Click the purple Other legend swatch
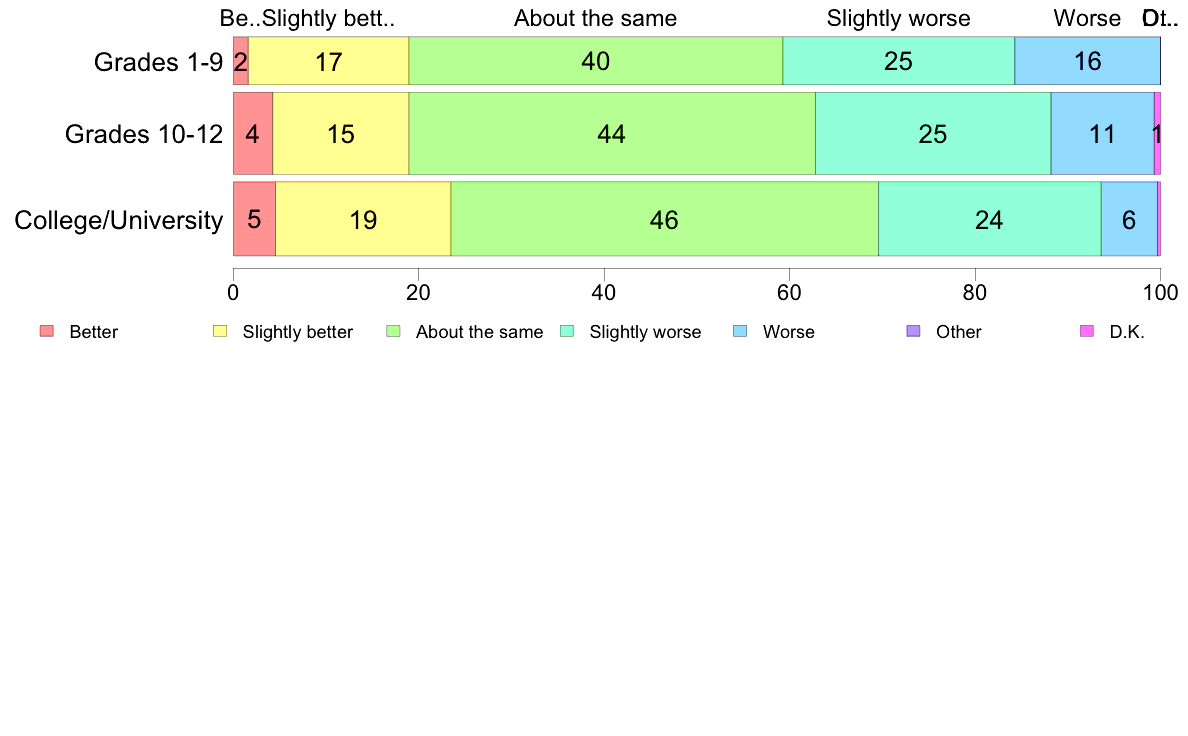 point(914,331)
